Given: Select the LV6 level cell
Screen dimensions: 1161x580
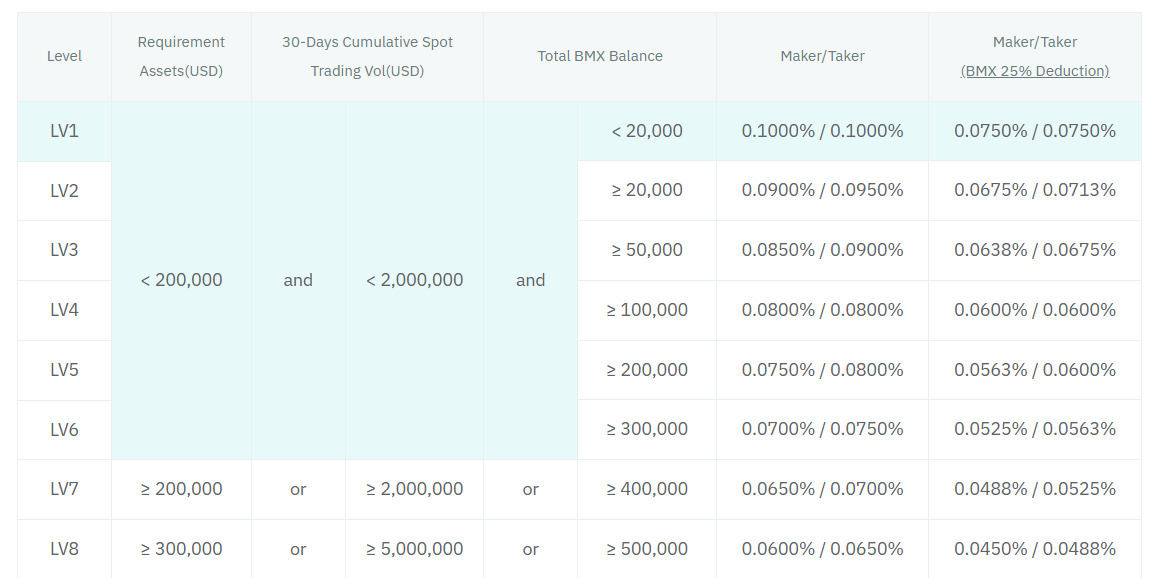Looking at the screenshot, I should pos(64,430).
